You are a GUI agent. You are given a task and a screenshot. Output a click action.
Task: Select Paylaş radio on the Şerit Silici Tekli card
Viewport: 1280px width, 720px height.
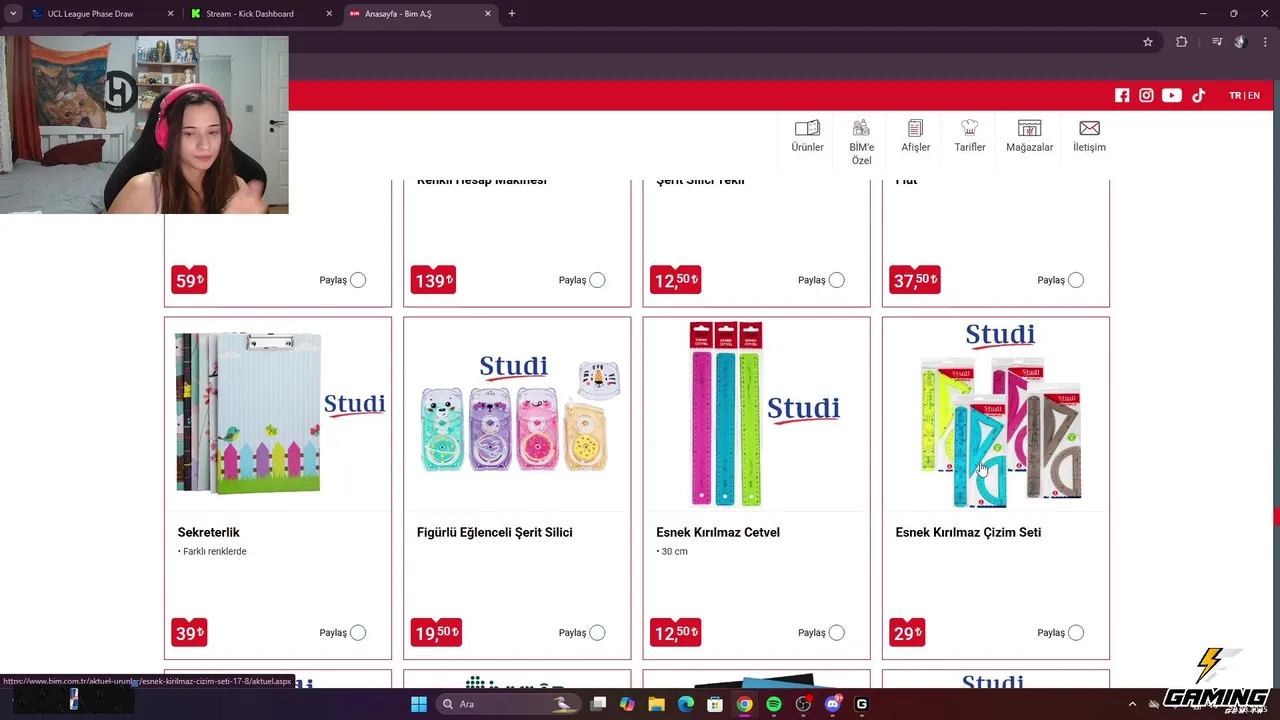click(x=836, y=280)
